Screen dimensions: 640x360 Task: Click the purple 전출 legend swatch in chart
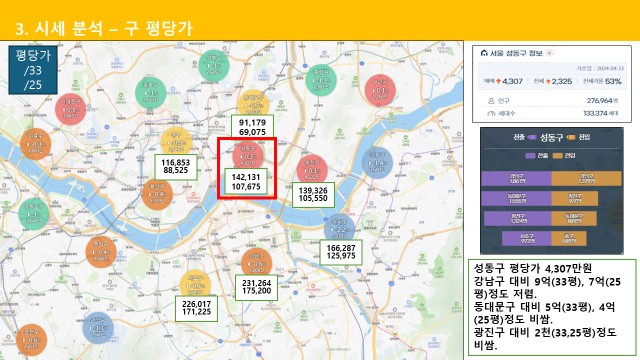point(530,156)
